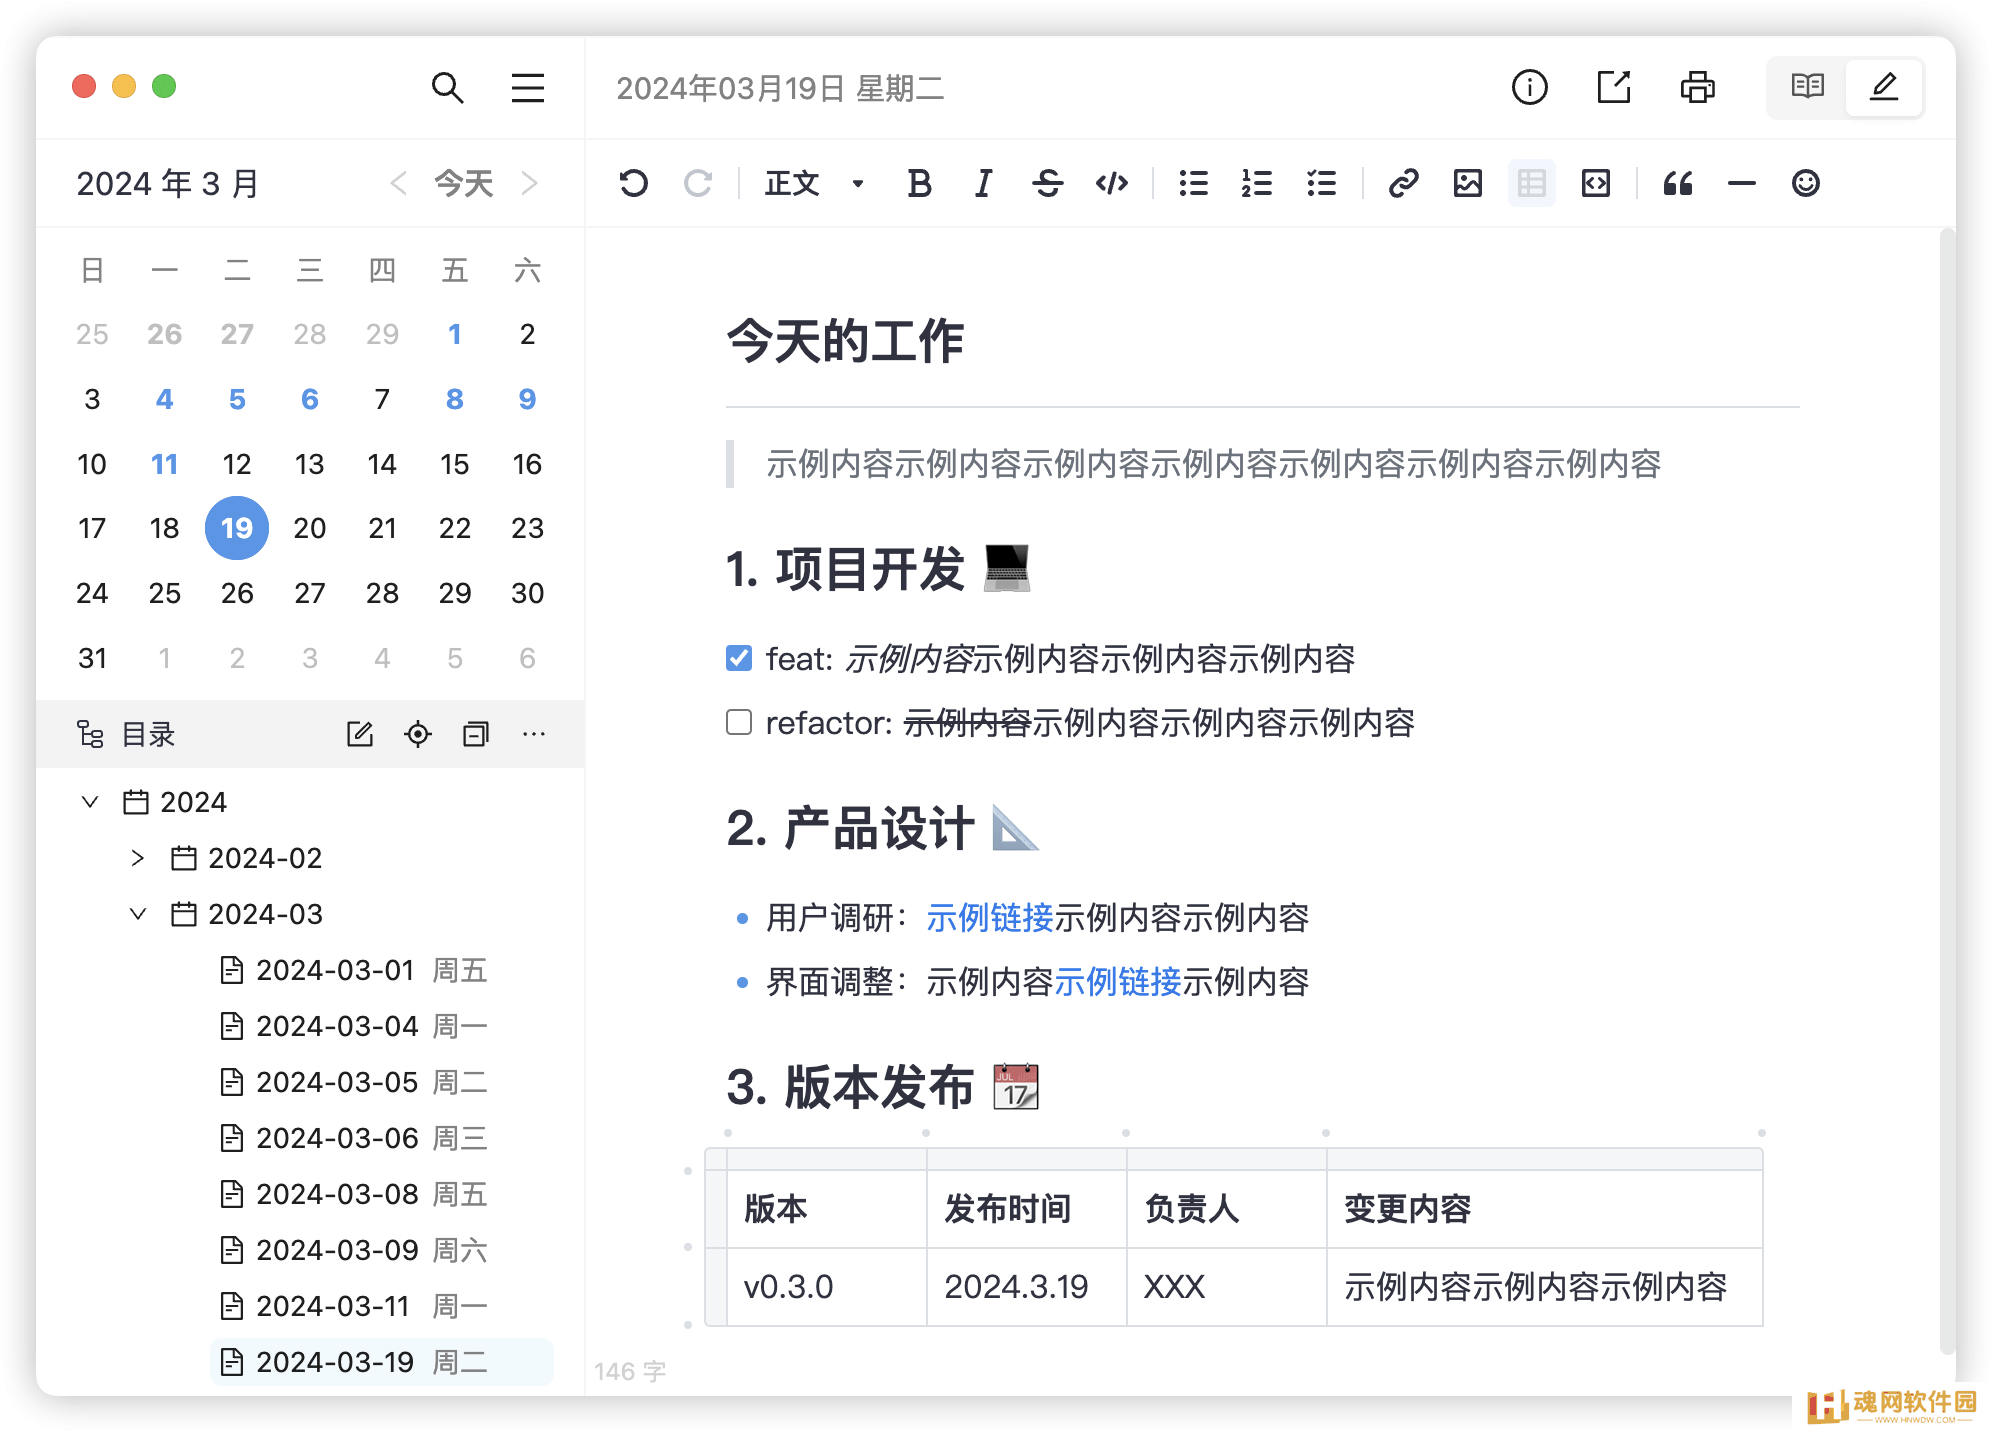Expand the 2024-02 folder
This screenshot has height=1432, width=1992.
tap(138, 858)
